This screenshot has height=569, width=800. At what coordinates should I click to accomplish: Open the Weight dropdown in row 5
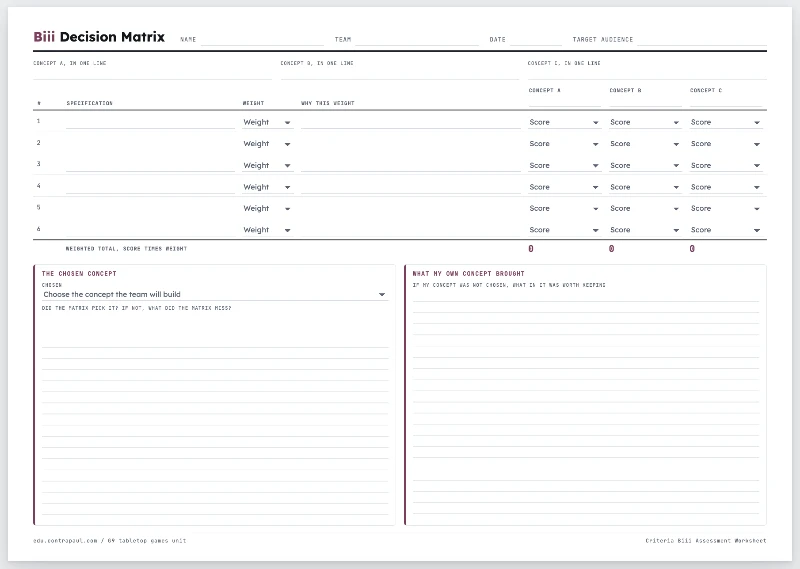267,208
